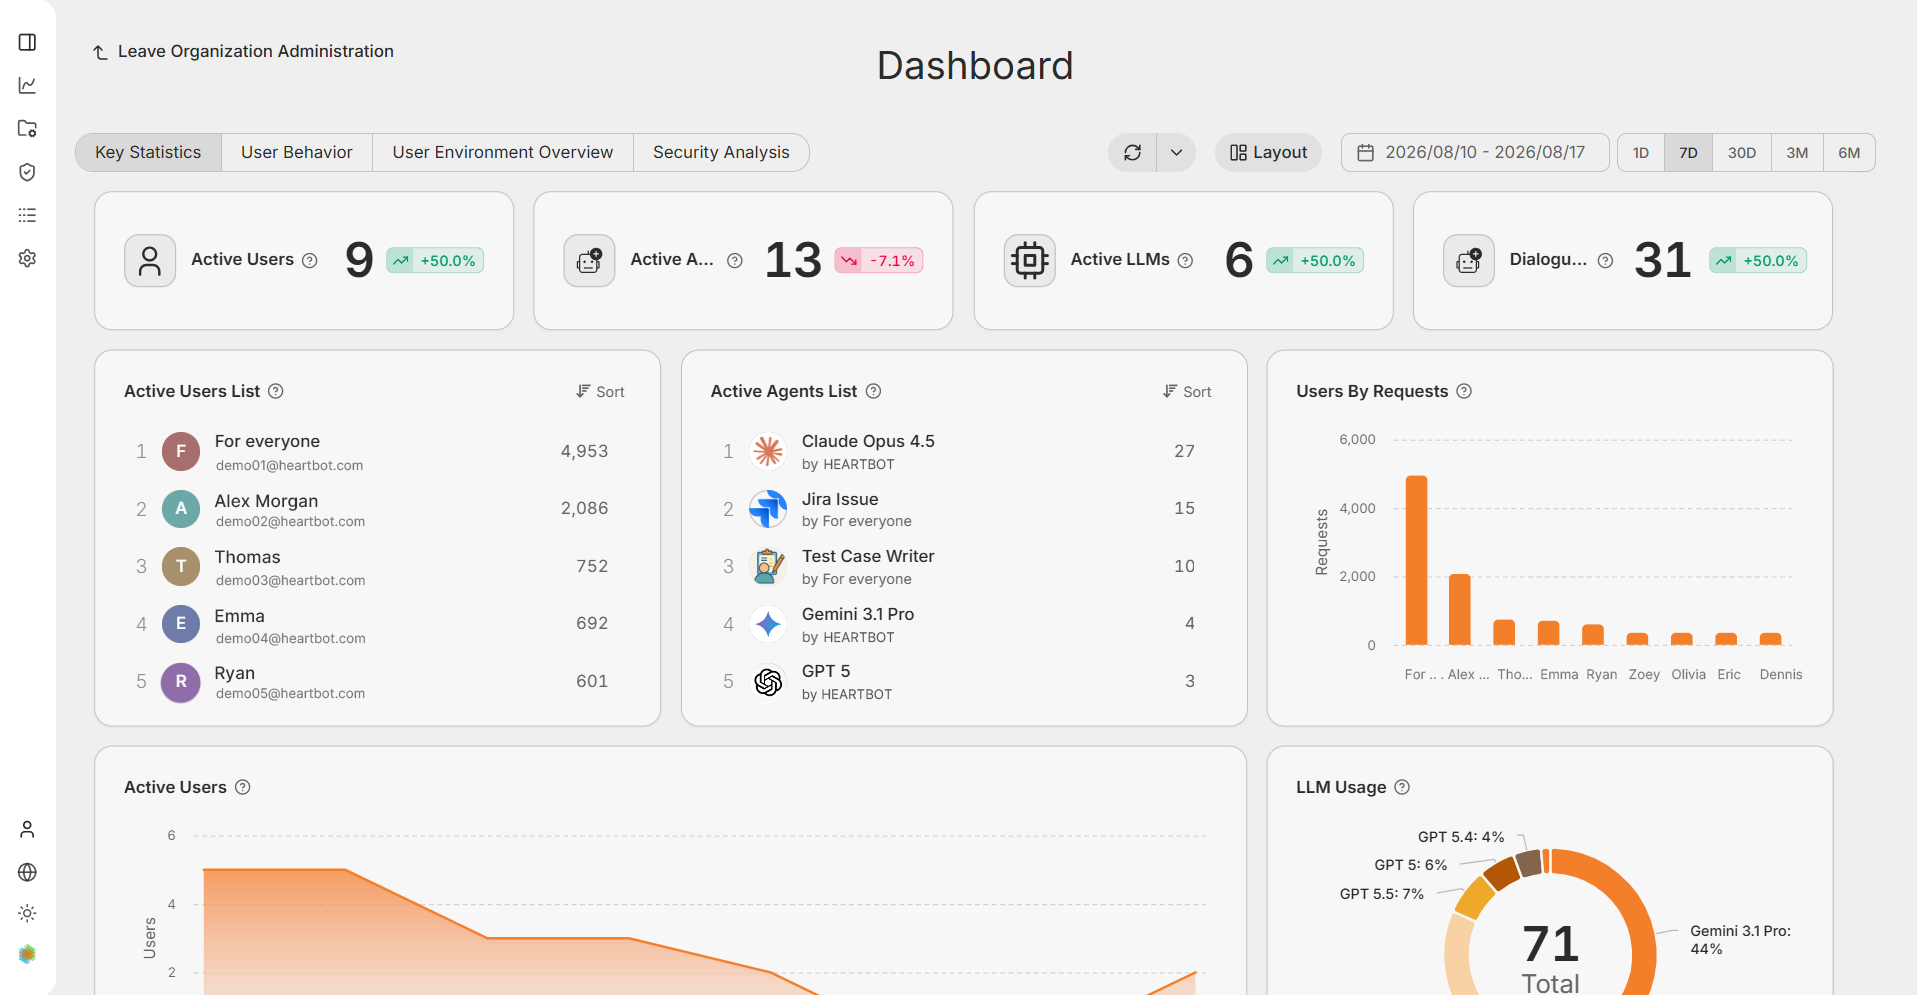Click the Claude Opus 4.5 agent icon
1917x995 pixels.
pyautogui.click(x=768, y=451)
